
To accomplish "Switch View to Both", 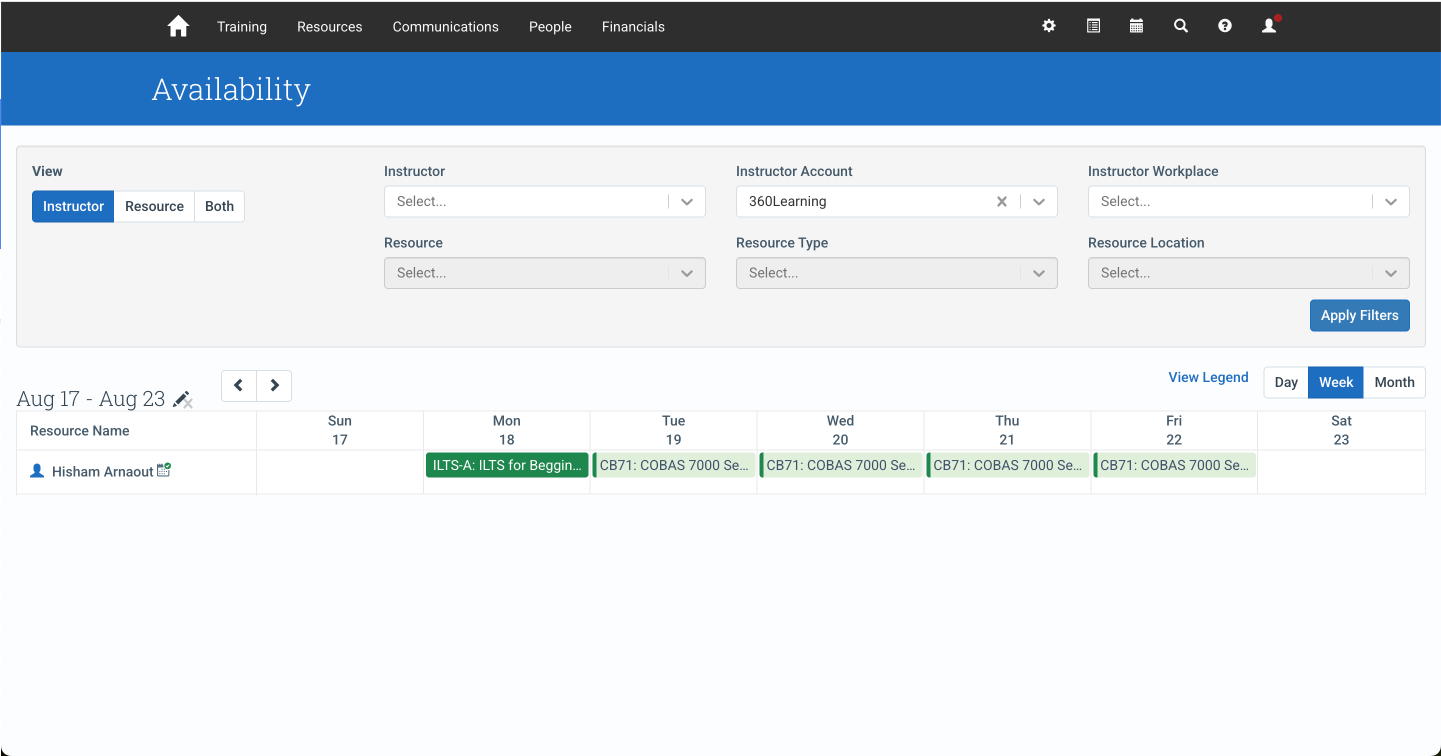I will pyautogui.click(x=219, y=206).
